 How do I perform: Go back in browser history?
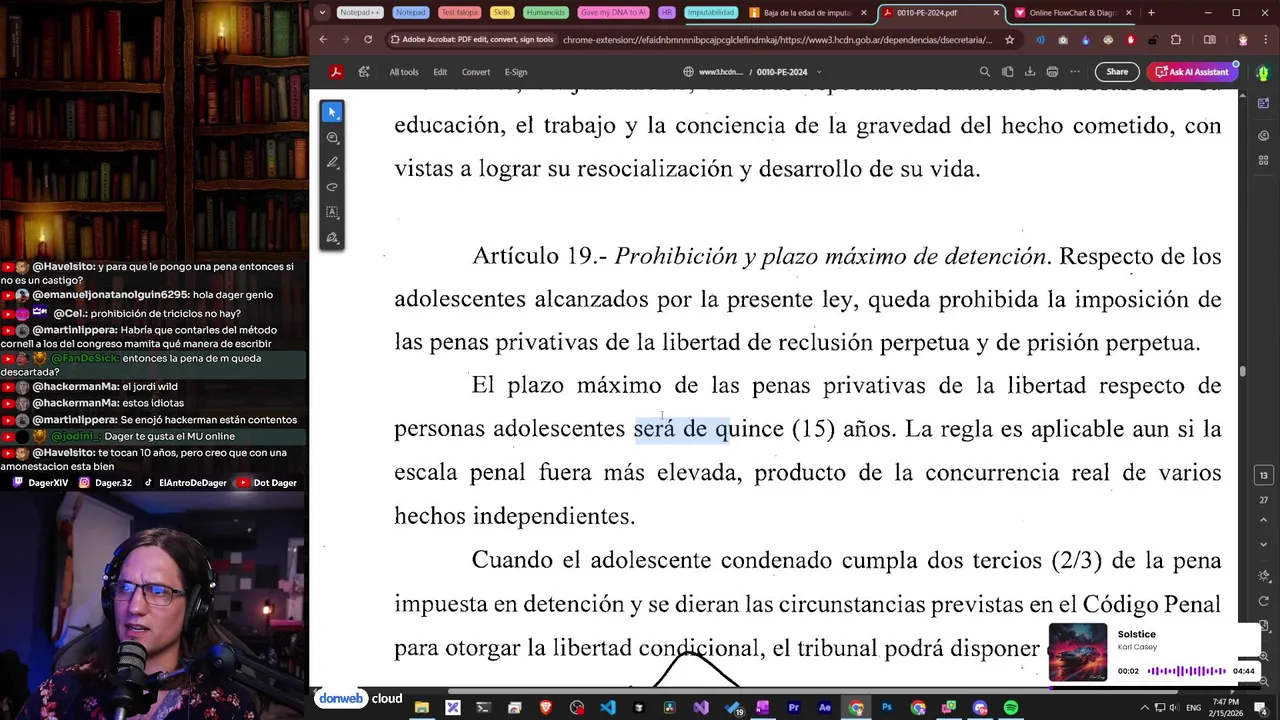[323, 40]
